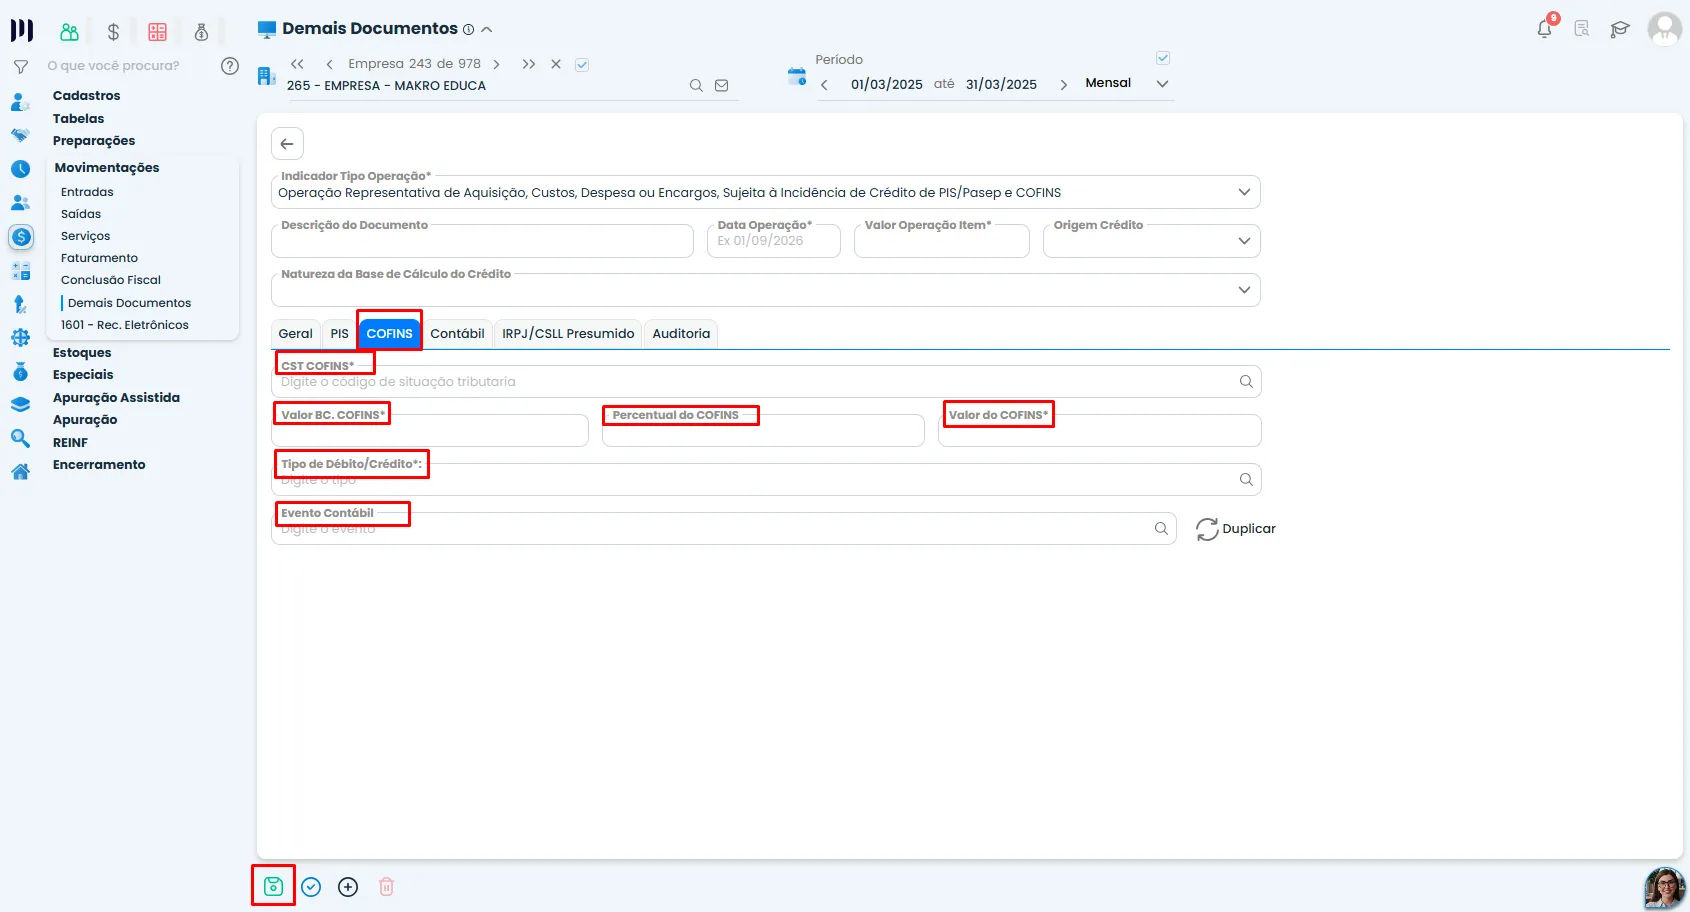Viewport: 1690px width, 912px height.
Task: Open Natureza da Base de Cálculo dropdown
Action: (1244, 290)
